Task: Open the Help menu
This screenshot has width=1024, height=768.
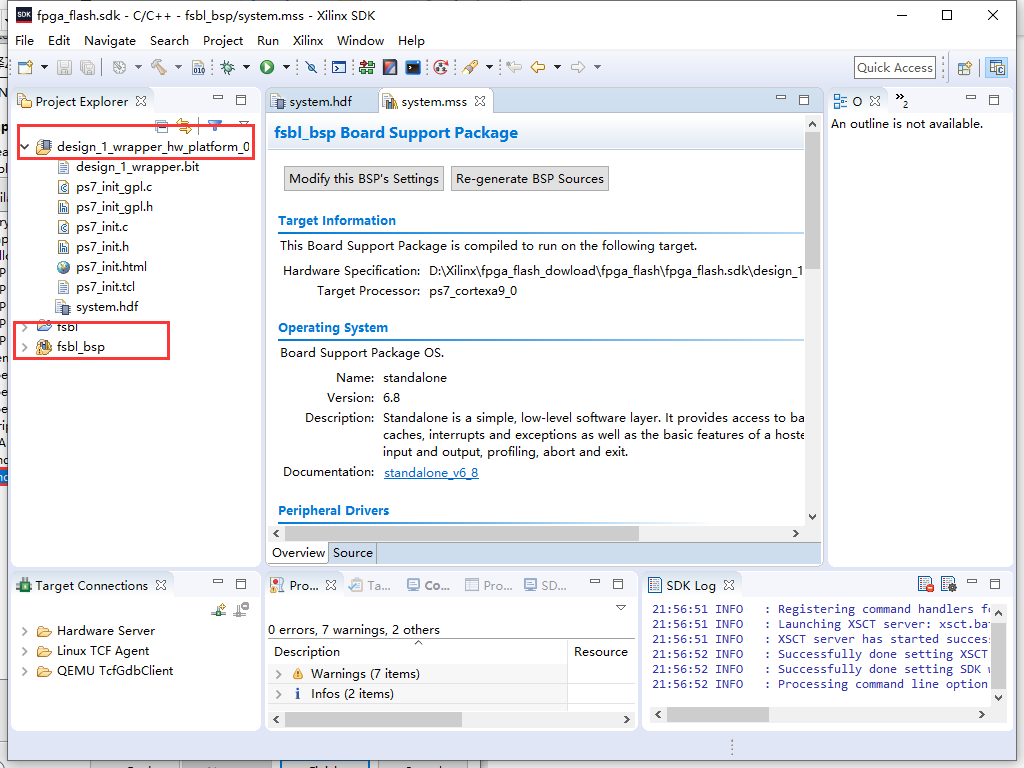Action: click(411, 40)
